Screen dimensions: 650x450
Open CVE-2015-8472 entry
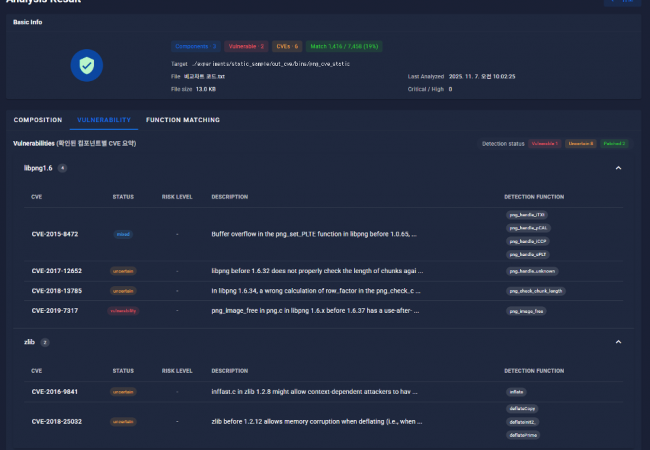pyautogui.click(x=55, y=234)
